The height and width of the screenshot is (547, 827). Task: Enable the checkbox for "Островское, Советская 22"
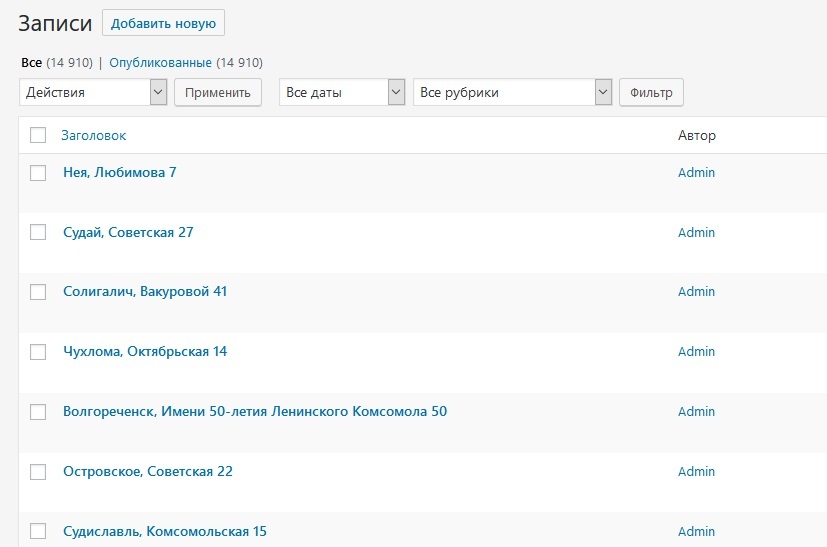pyautogui.click(x=38, y=471)
